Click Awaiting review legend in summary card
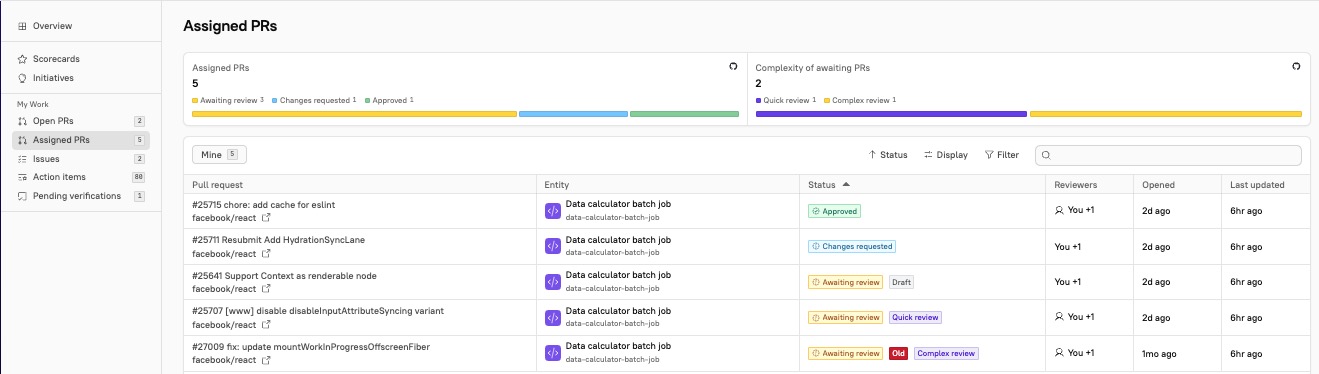The width and height of the screenshot is (1319, 374). pos(228,100)
